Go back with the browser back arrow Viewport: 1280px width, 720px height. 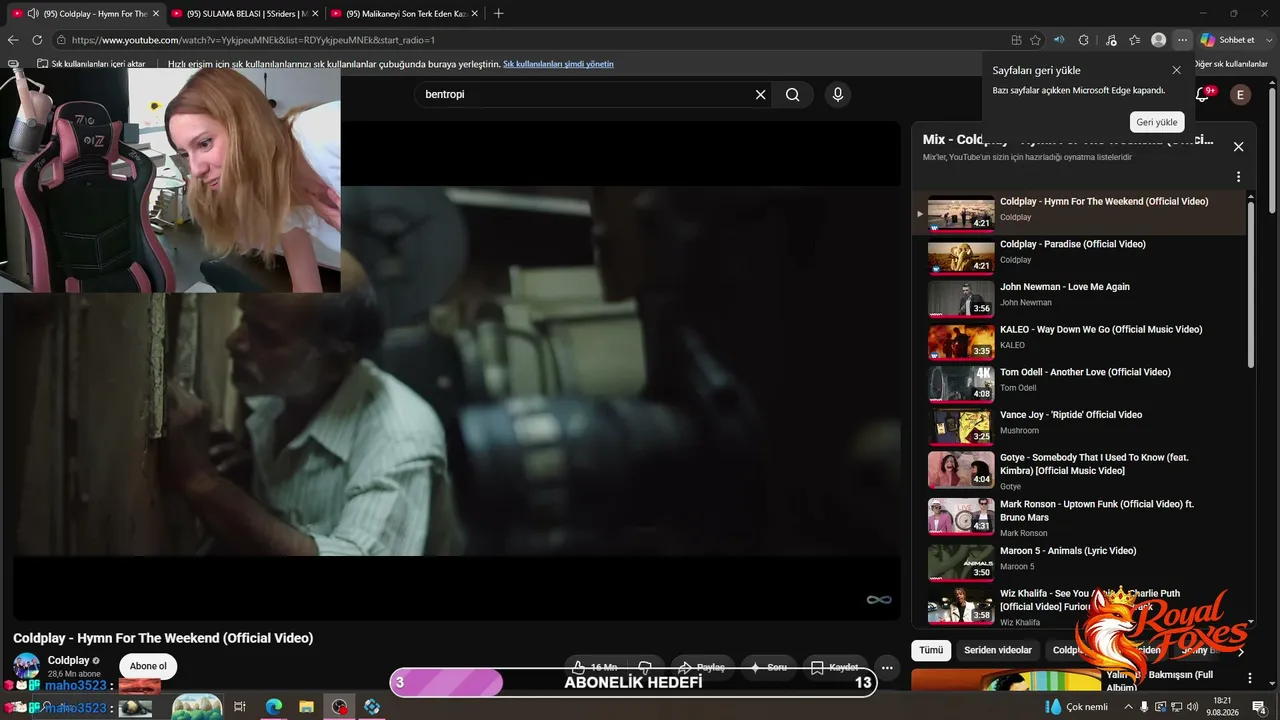[13, 40]
